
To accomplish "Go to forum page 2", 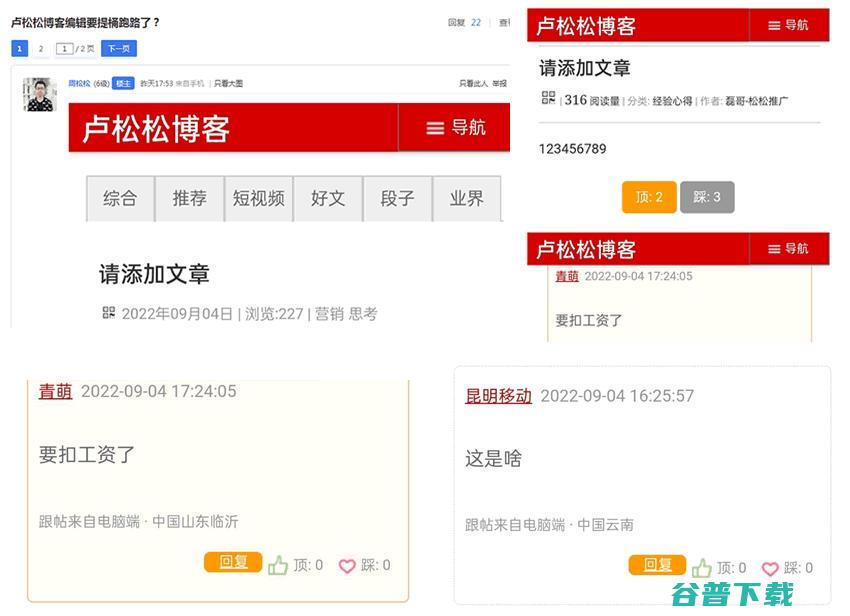I will click(x=41, y=49).
